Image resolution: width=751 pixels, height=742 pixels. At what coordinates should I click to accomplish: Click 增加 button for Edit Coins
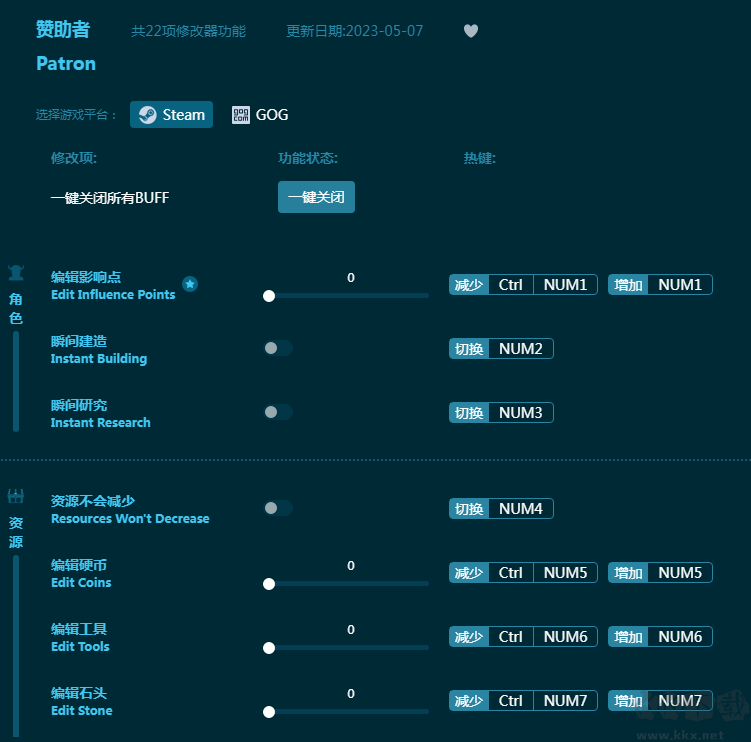(x=629, y=573)
